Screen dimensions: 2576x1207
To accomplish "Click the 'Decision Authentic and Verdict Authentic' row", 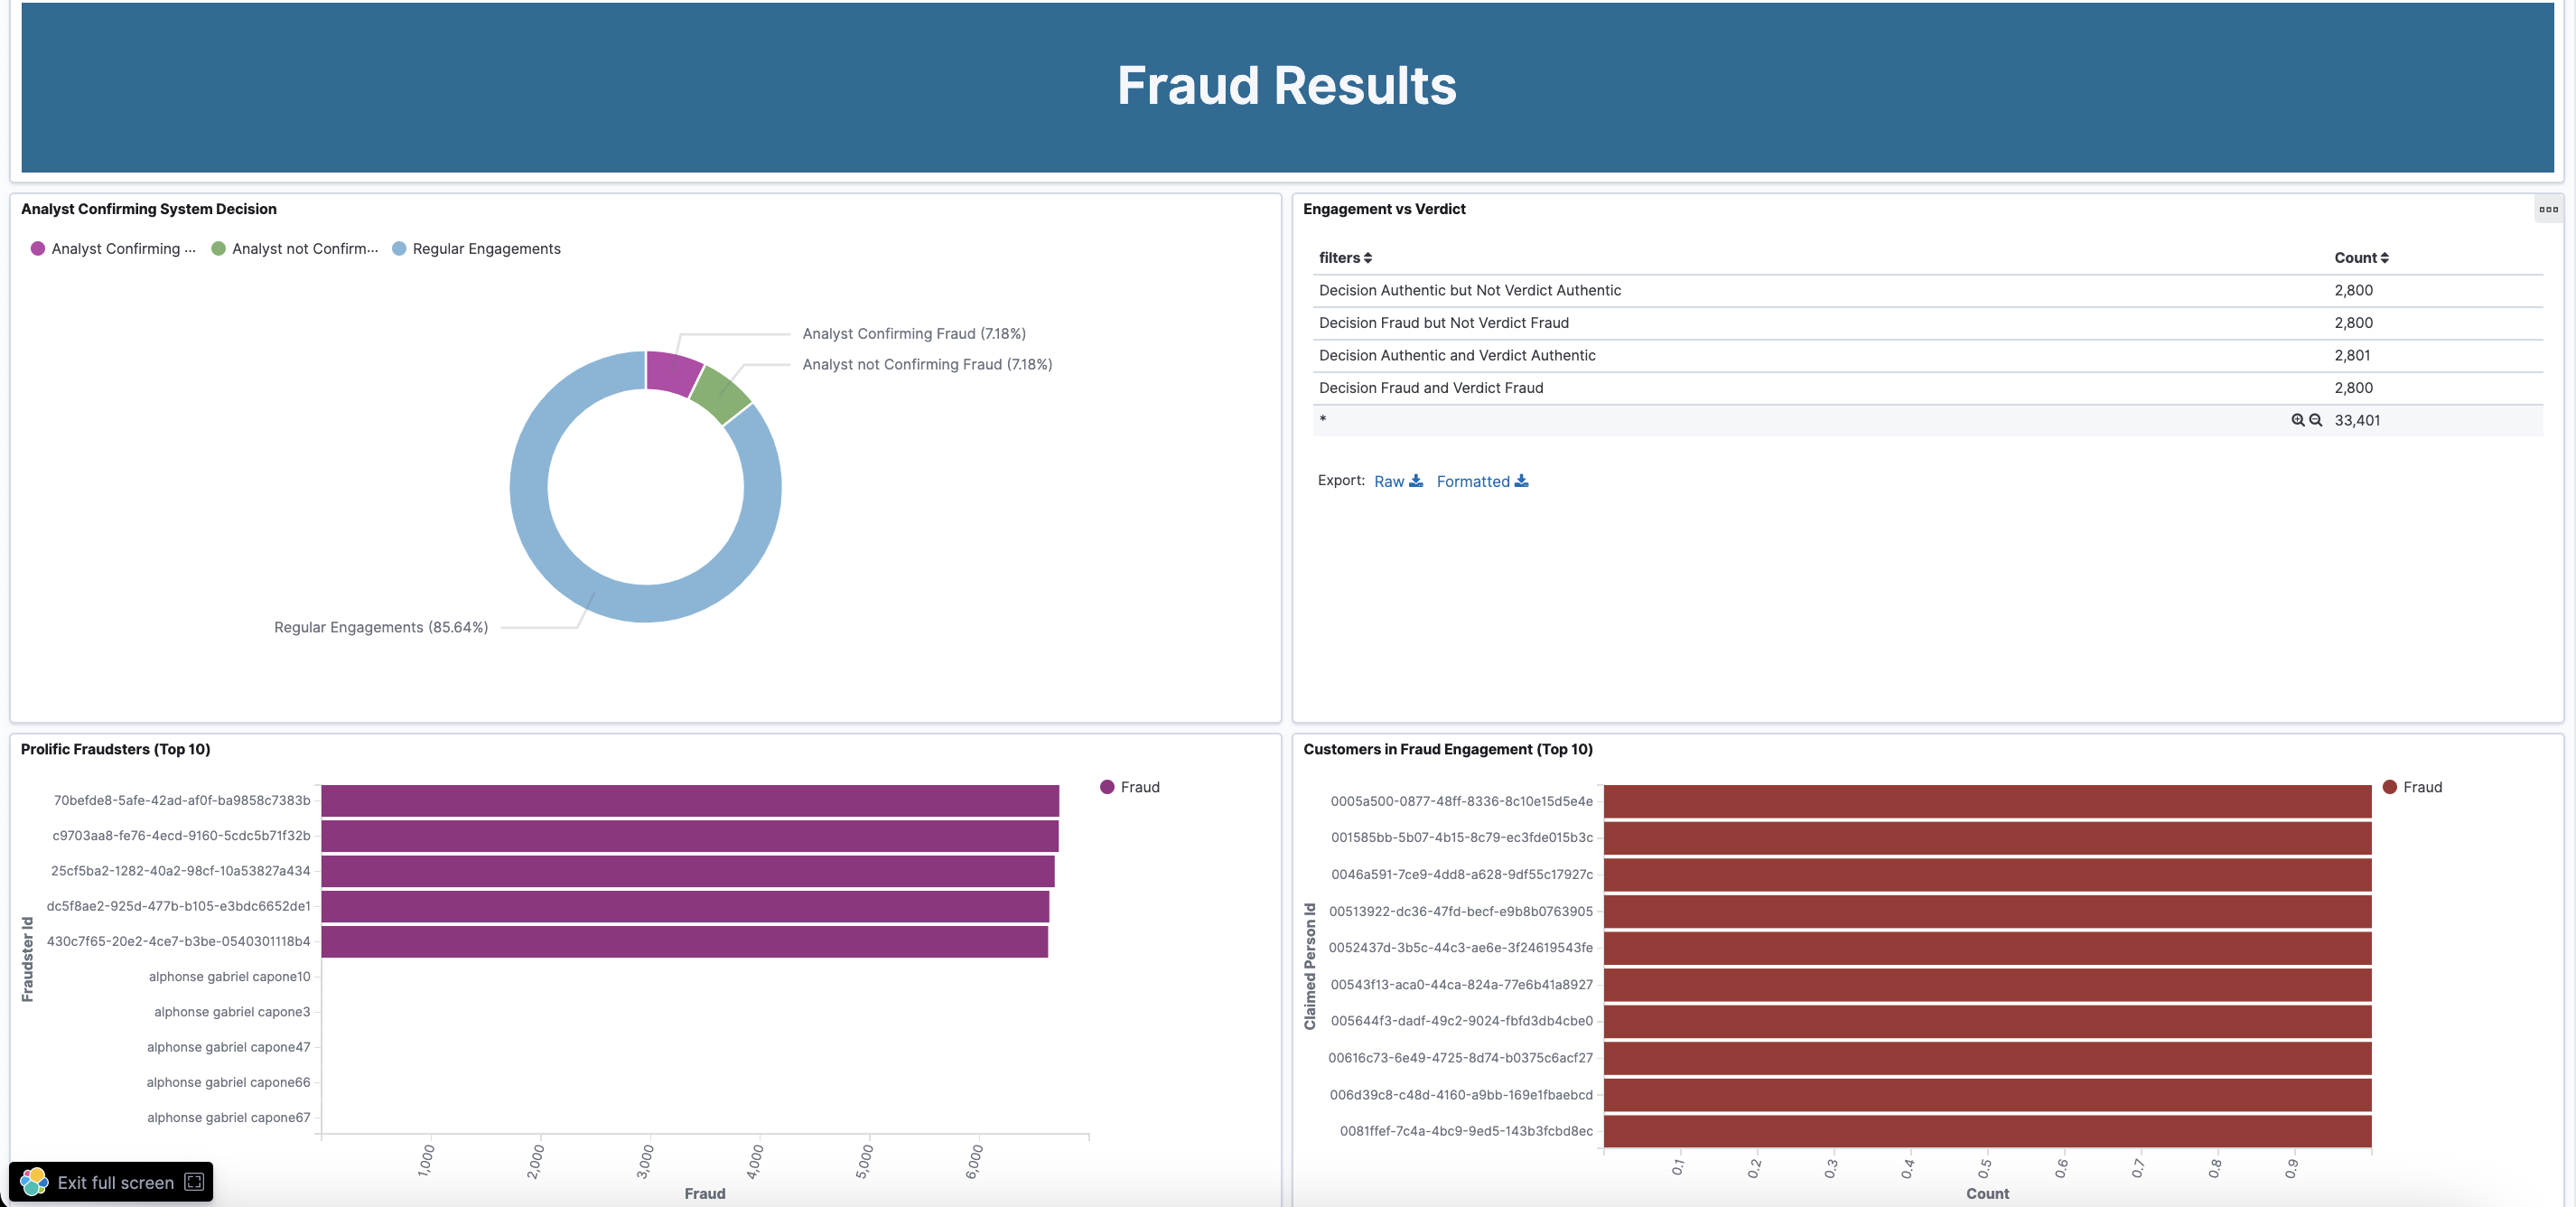I will (x=1927, y=355).
